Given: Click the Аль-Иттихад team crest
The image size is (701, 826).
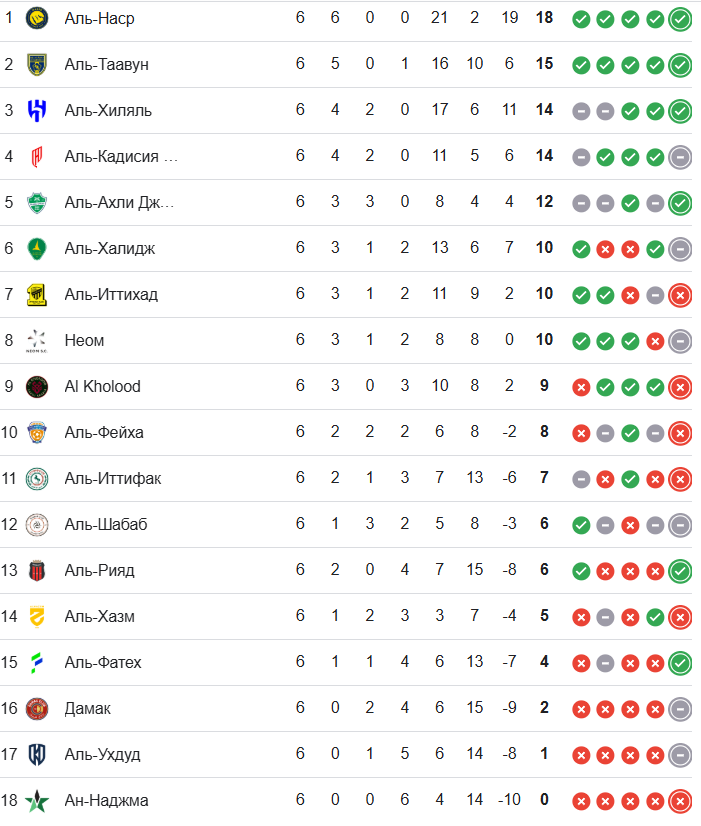Looking at the screenshot, I should pyautogui.click(x=37, y=294).
